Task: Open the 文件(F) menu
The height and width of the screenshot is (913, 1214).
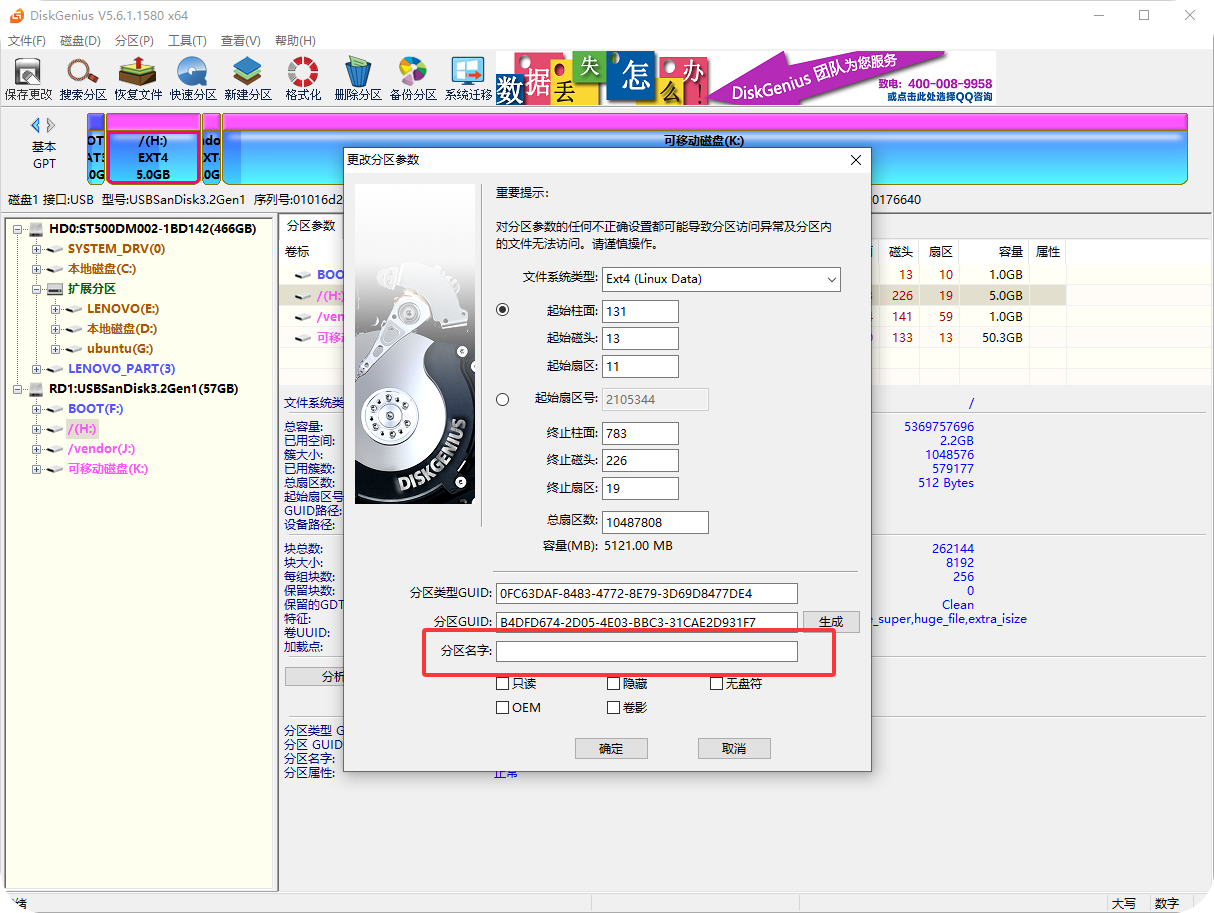Action: click(x=27, y=41)
